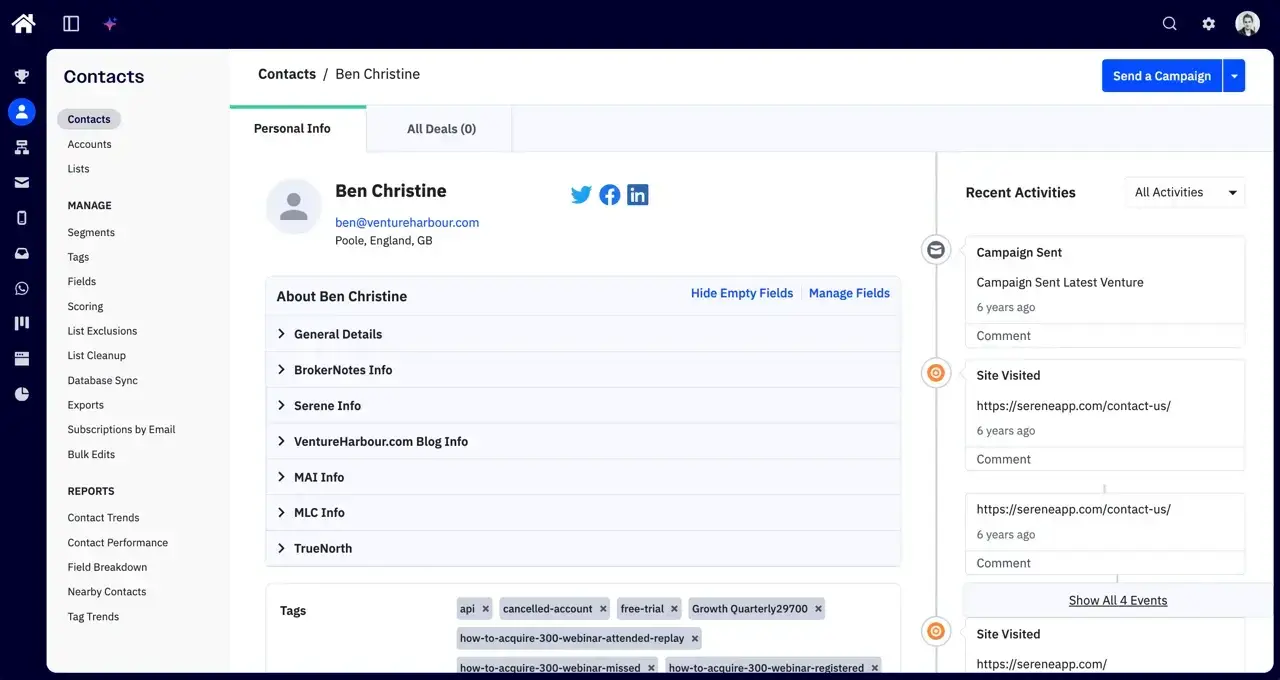Open the envelope campaigns icon in the left rail
1280x680 pixels.
tap(22, 182)
